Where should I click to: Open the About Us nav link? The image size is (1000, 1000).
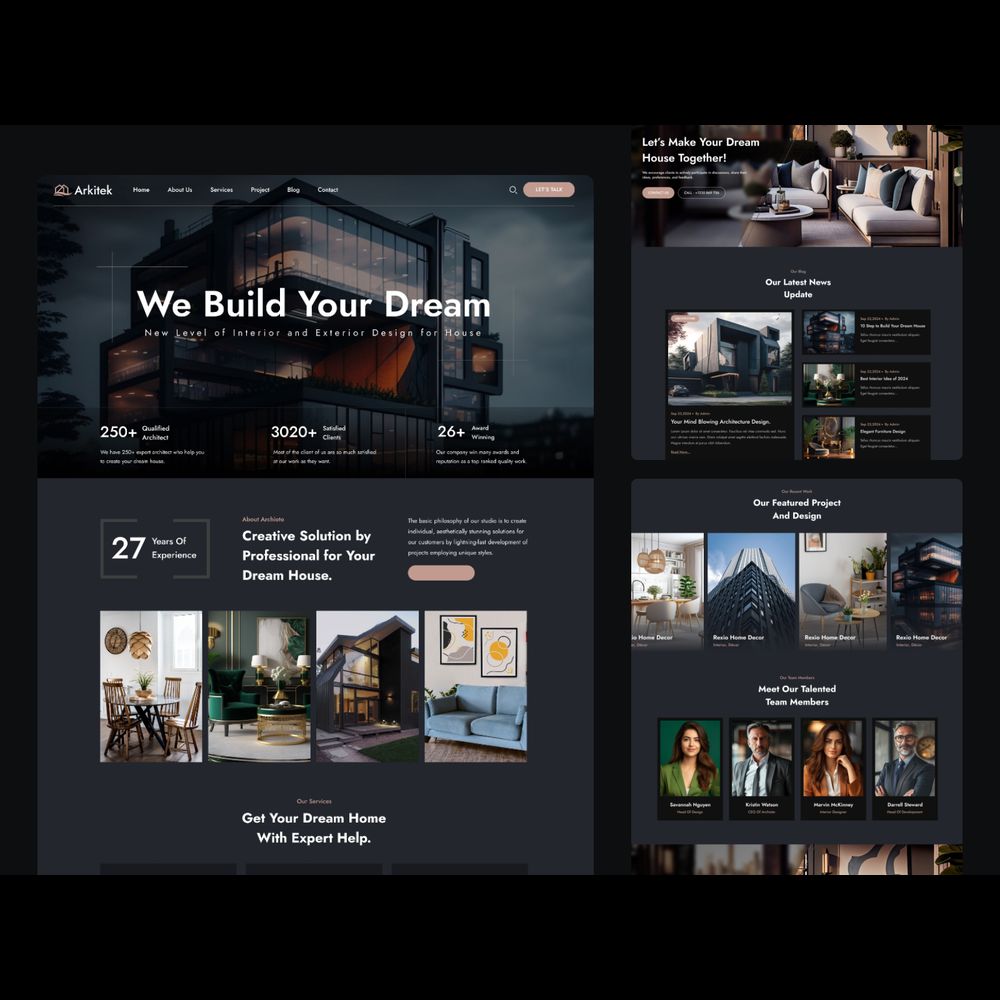tap(180, 190)
